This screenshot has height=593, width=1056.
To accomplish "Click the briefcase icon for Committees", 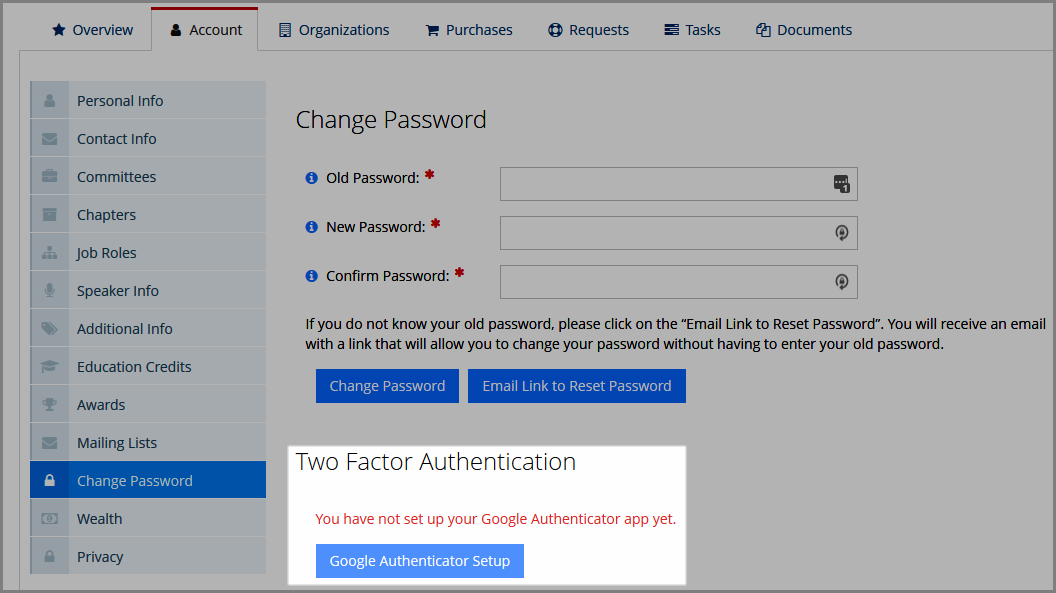I will coord(49,176).
